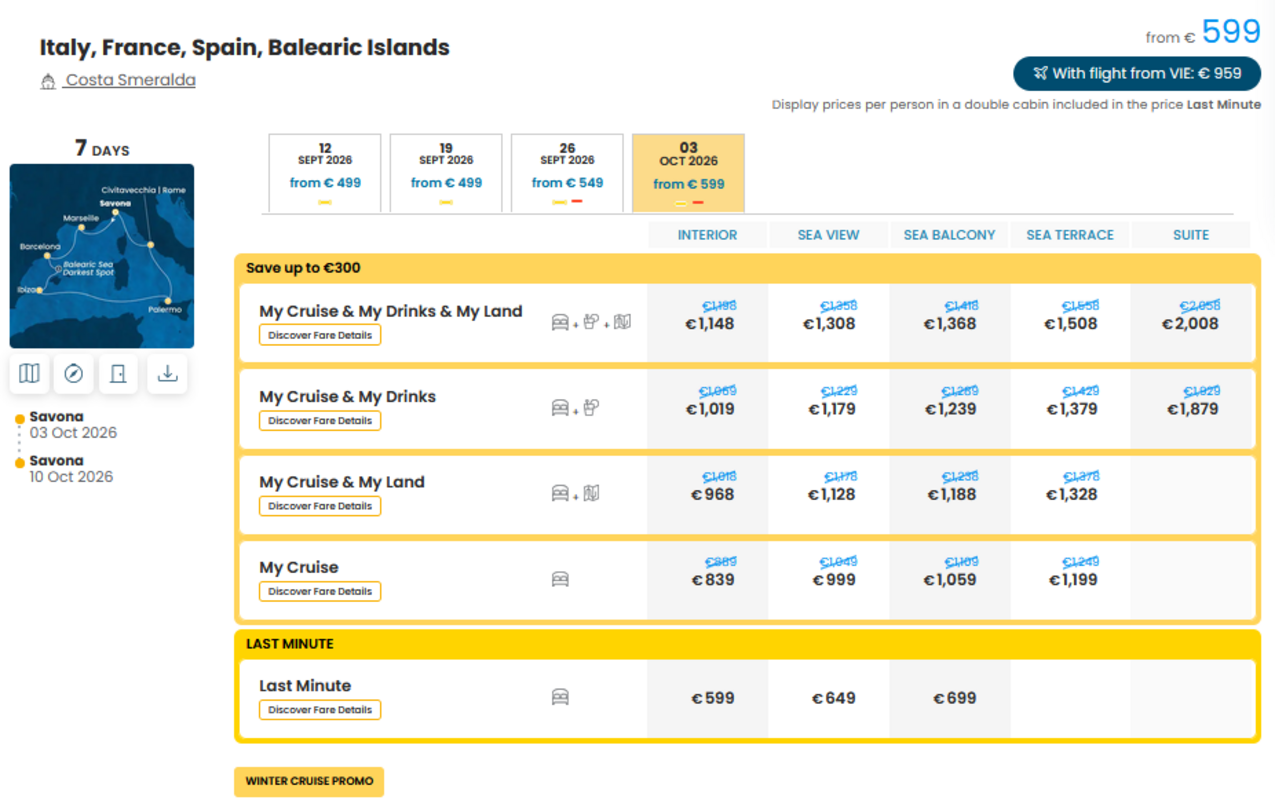Viewport: 1275px width, 800px height.
Task: Click the cabin door icon under the map
Action: coord(118,373)
